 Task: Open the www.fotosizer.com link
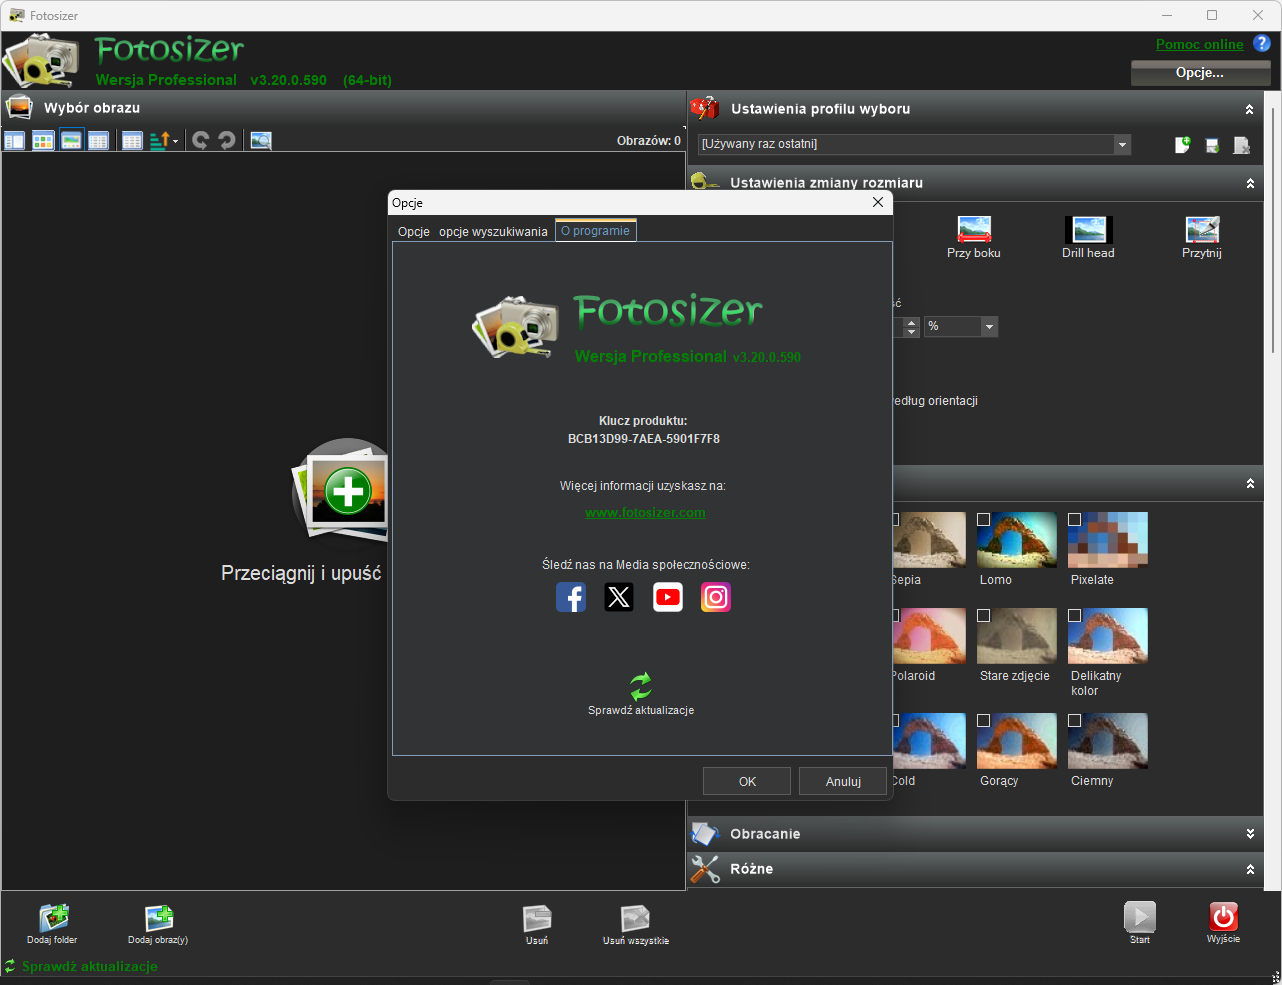645,513
